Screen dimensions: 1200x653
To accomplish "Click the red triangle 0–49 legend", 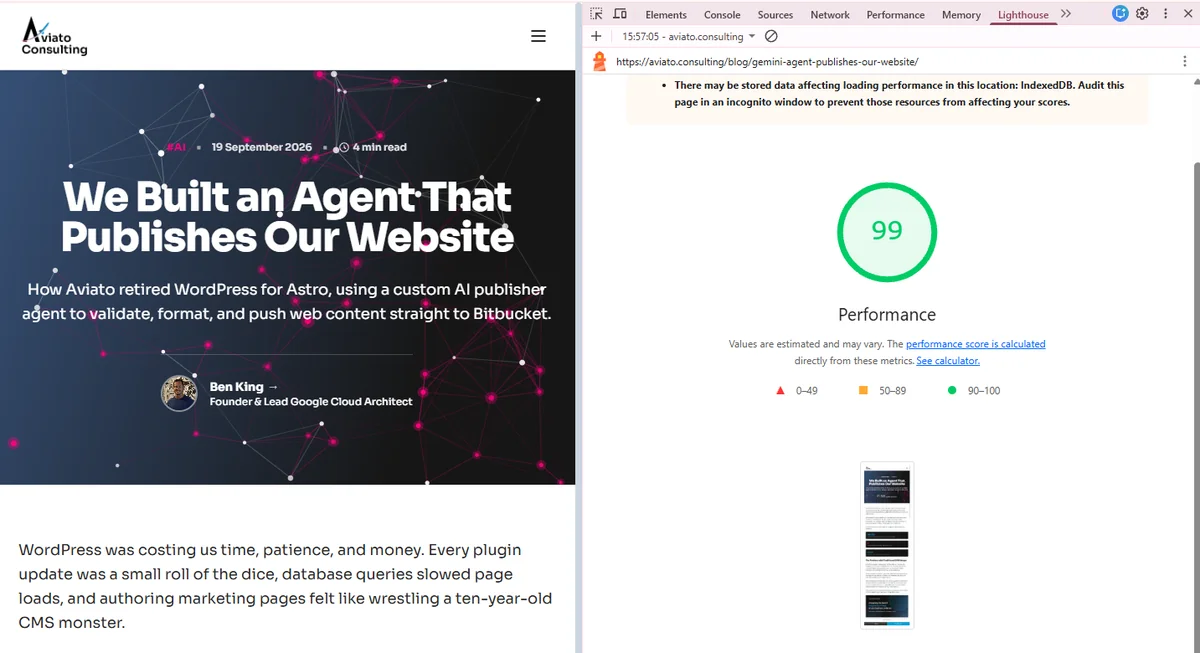I will point(797,390).
